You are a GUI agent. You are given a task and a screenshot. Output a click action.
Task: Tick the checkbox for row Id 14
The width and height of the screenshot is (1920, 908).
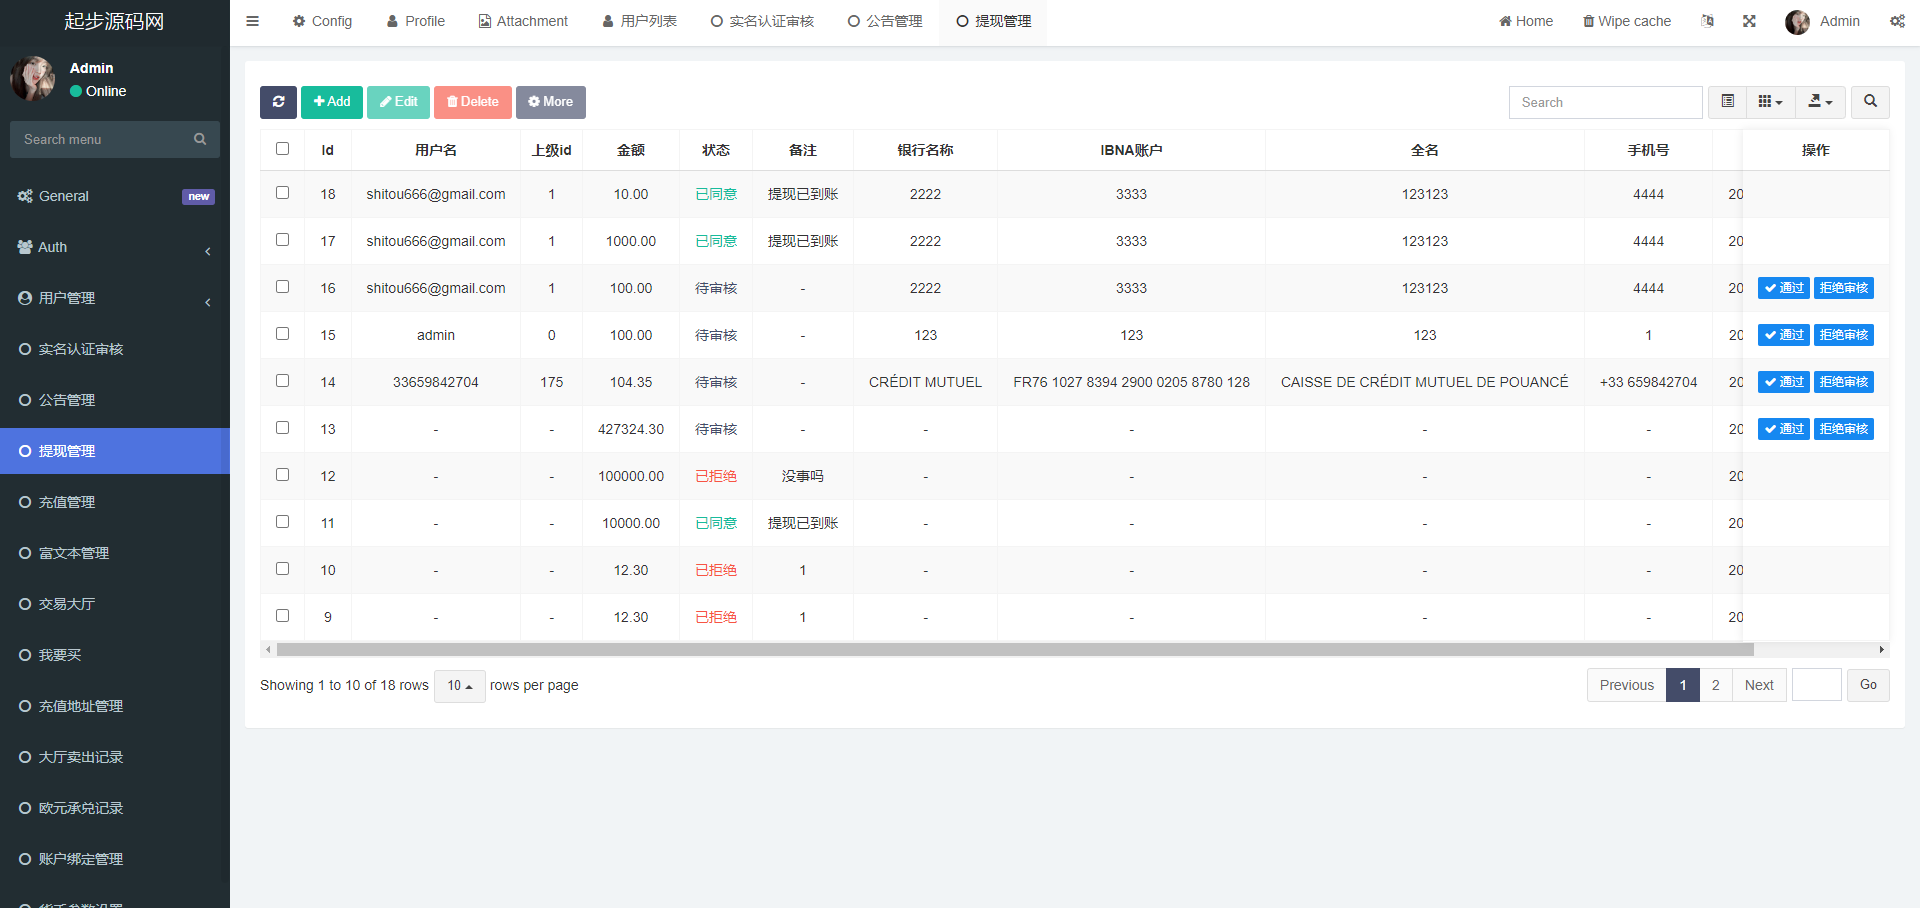tap(282, 381)
